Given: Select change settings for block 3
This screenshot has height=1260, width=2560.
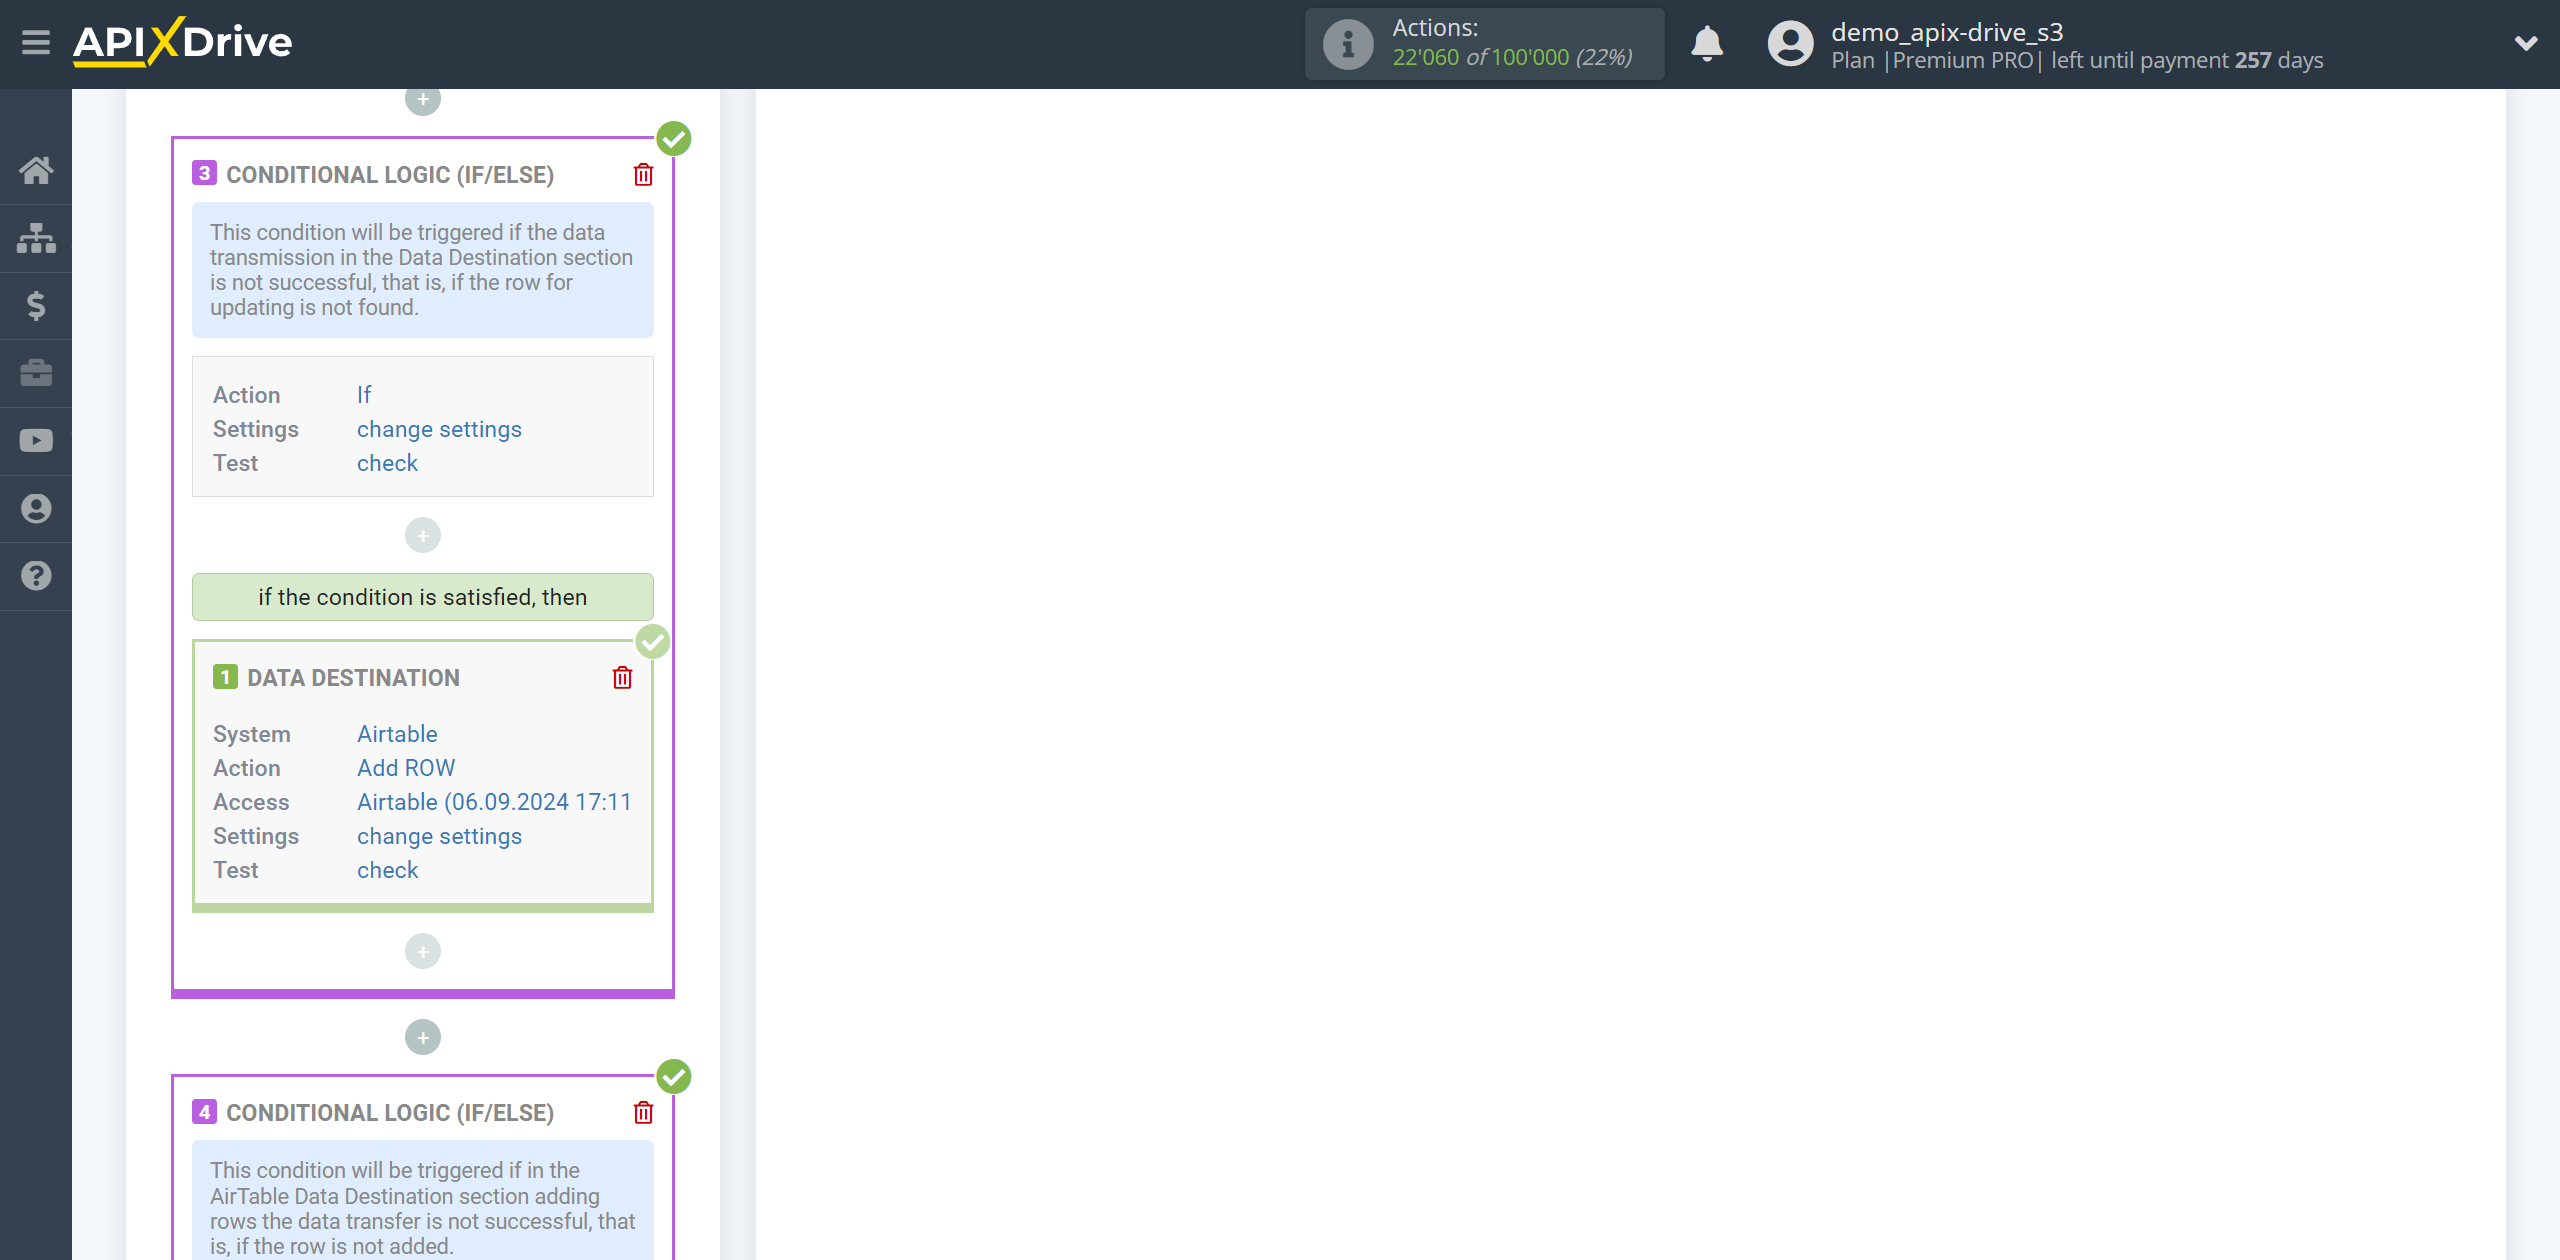Looking at the screenshot, I should [439, 429].
